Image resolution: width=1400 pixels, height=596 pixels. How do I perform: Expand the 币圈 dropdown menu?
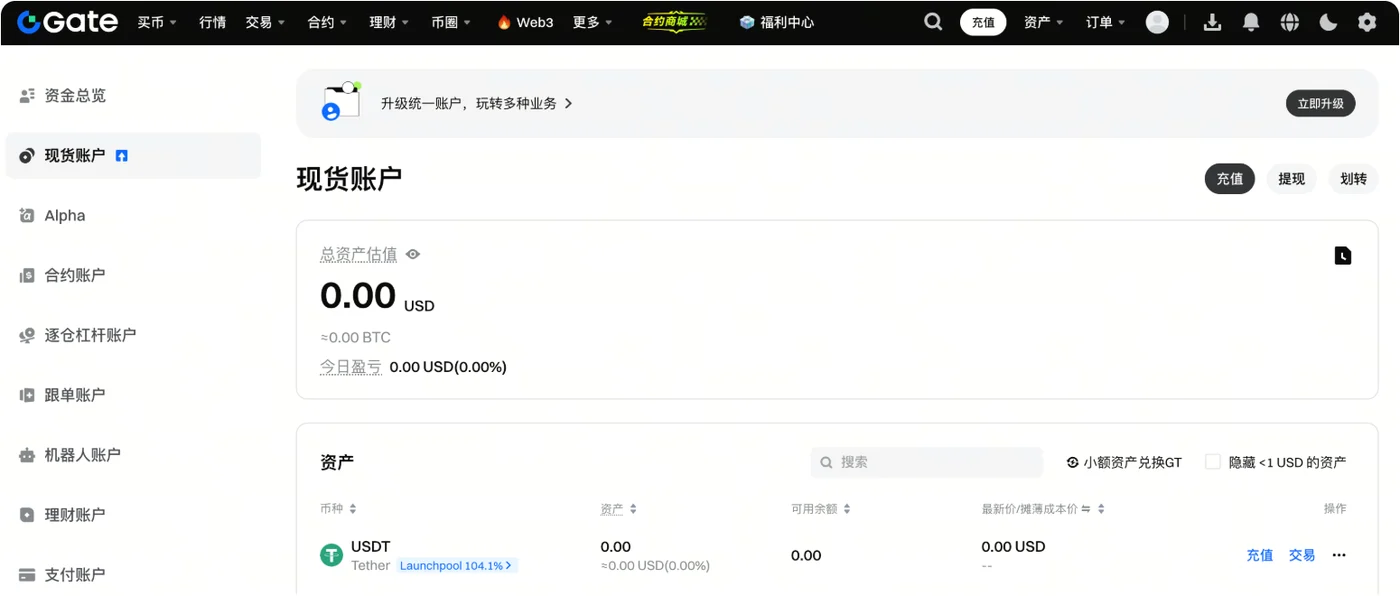(x=451, y=22)
